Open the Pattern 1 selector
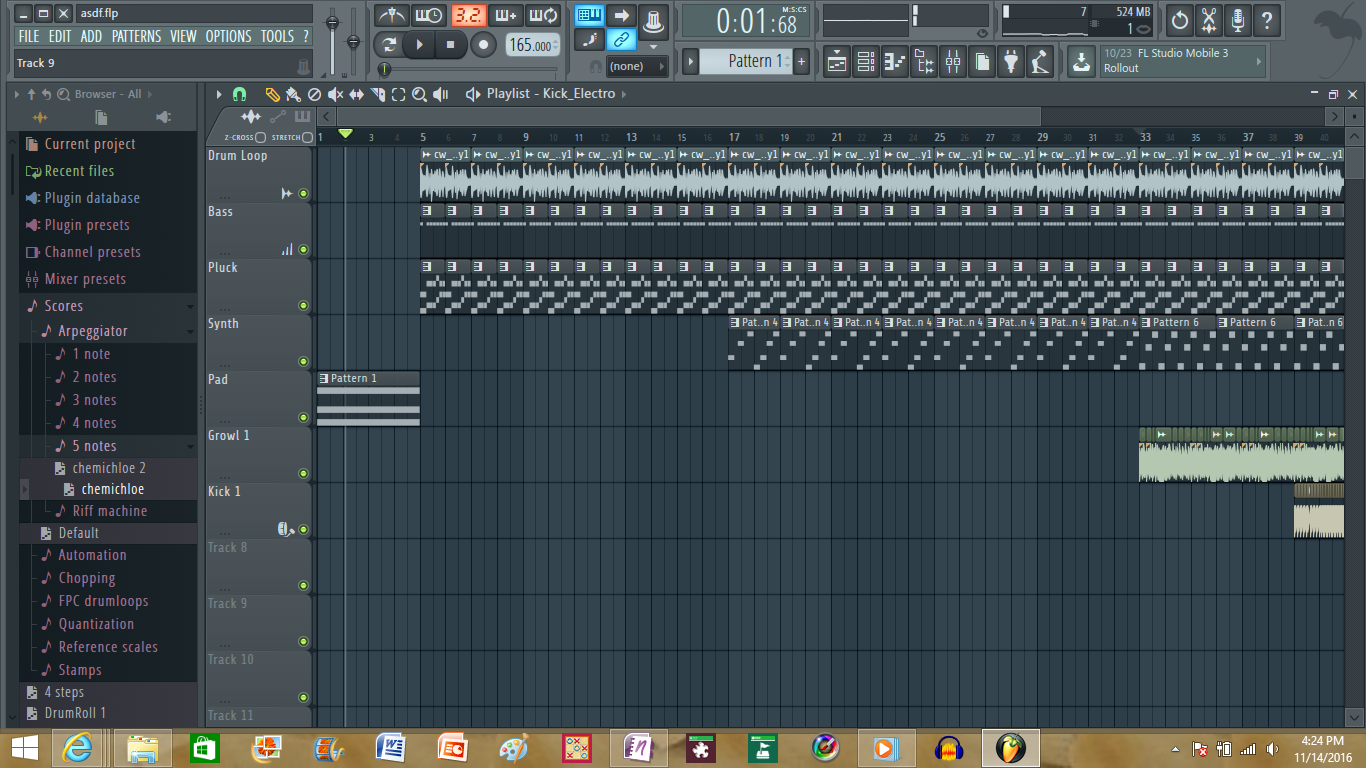The height and width of the screenshot is (768, 1366). (x=744, y=61)
